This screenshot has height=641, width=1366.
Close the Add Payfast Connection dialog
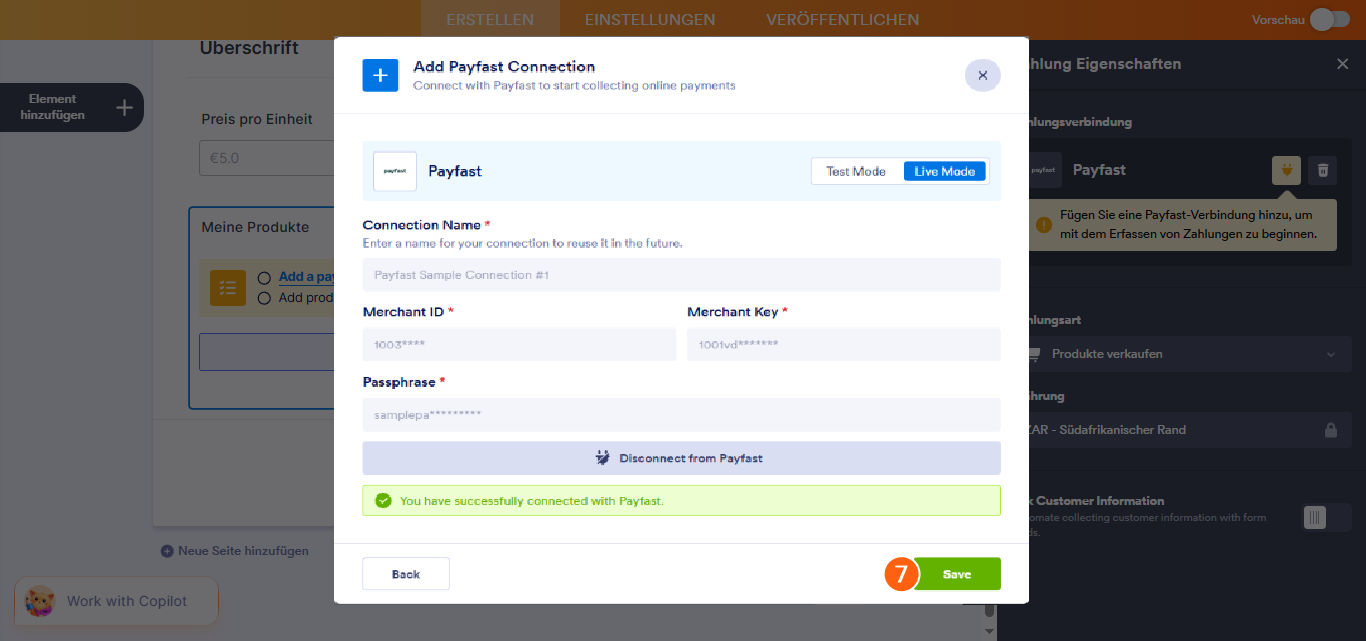(x=982, y=75)
